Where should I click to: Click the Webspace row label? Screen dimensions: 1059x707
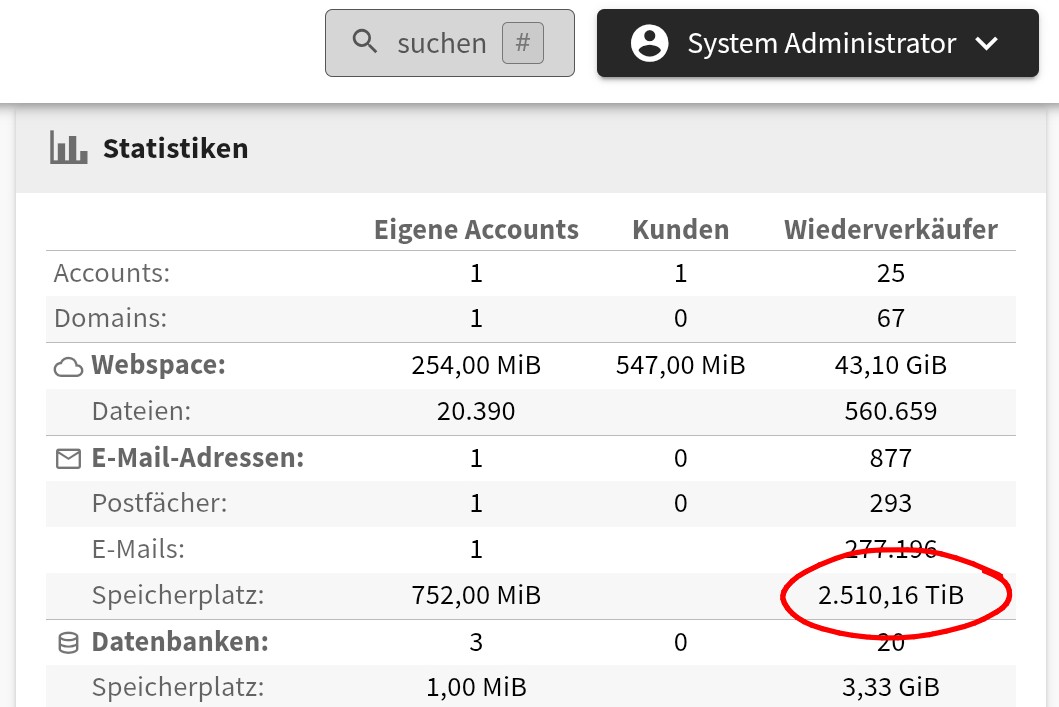pos(158,366)
